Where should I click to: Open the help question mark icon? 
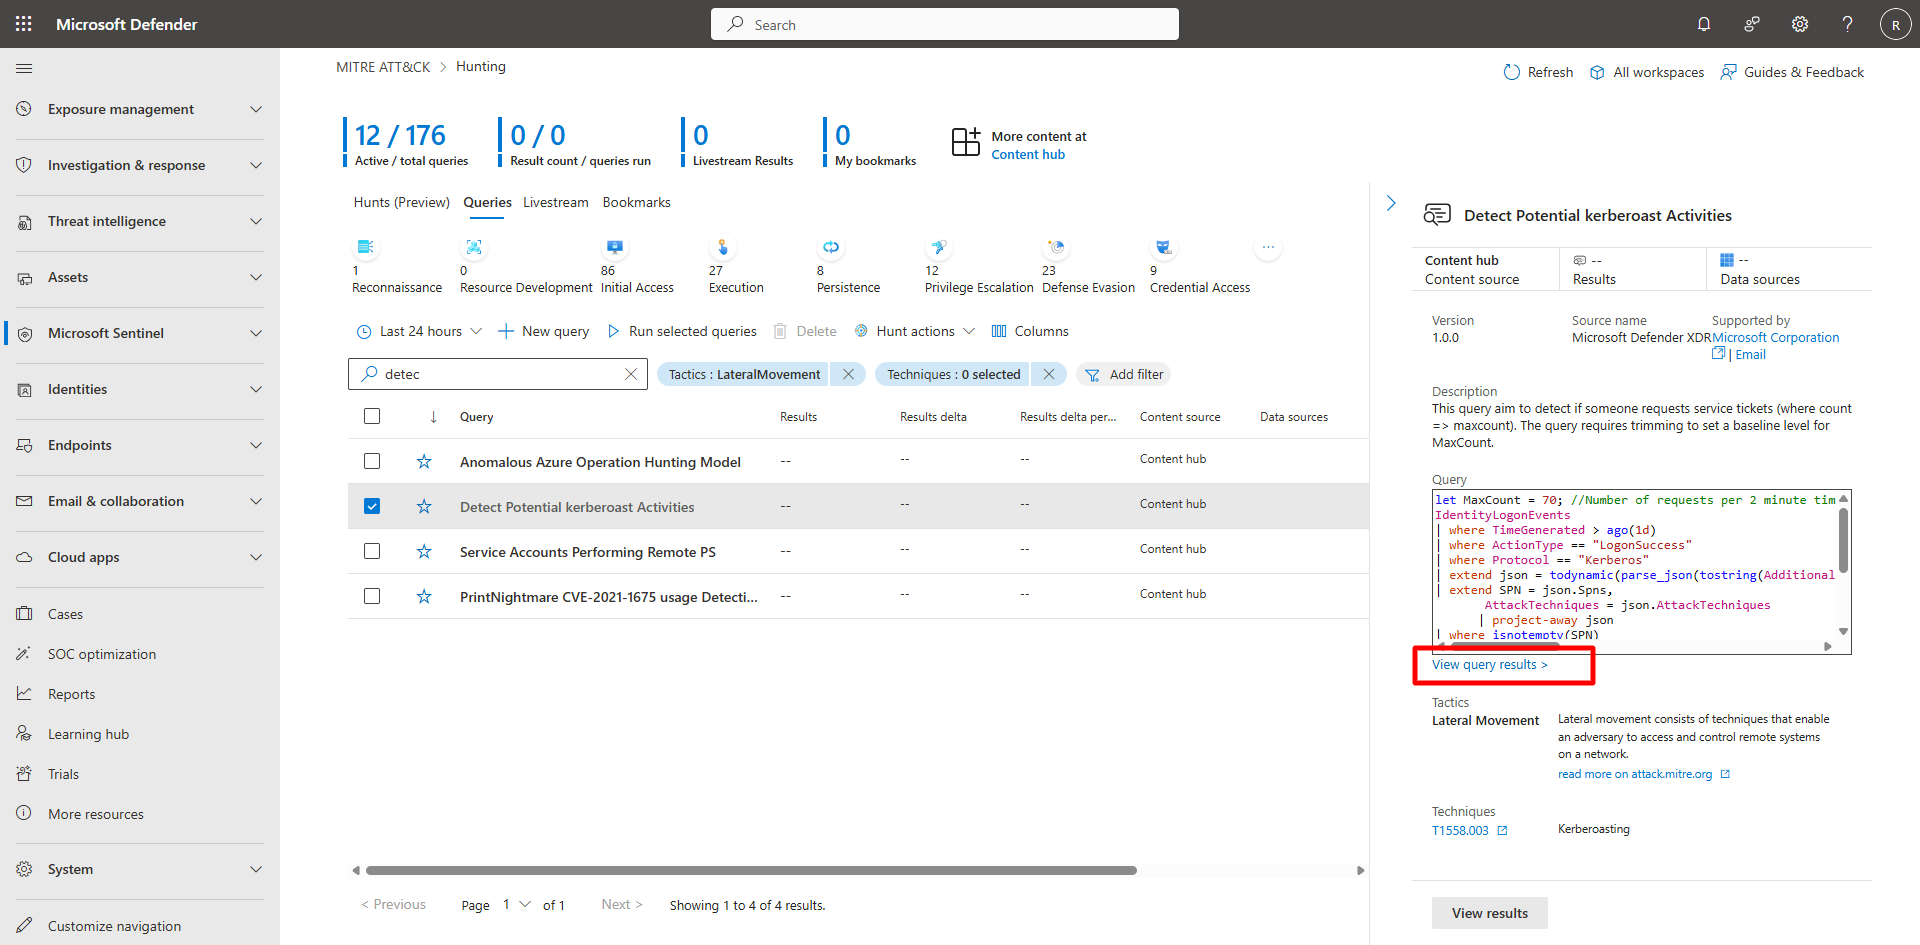point(1848,24)
